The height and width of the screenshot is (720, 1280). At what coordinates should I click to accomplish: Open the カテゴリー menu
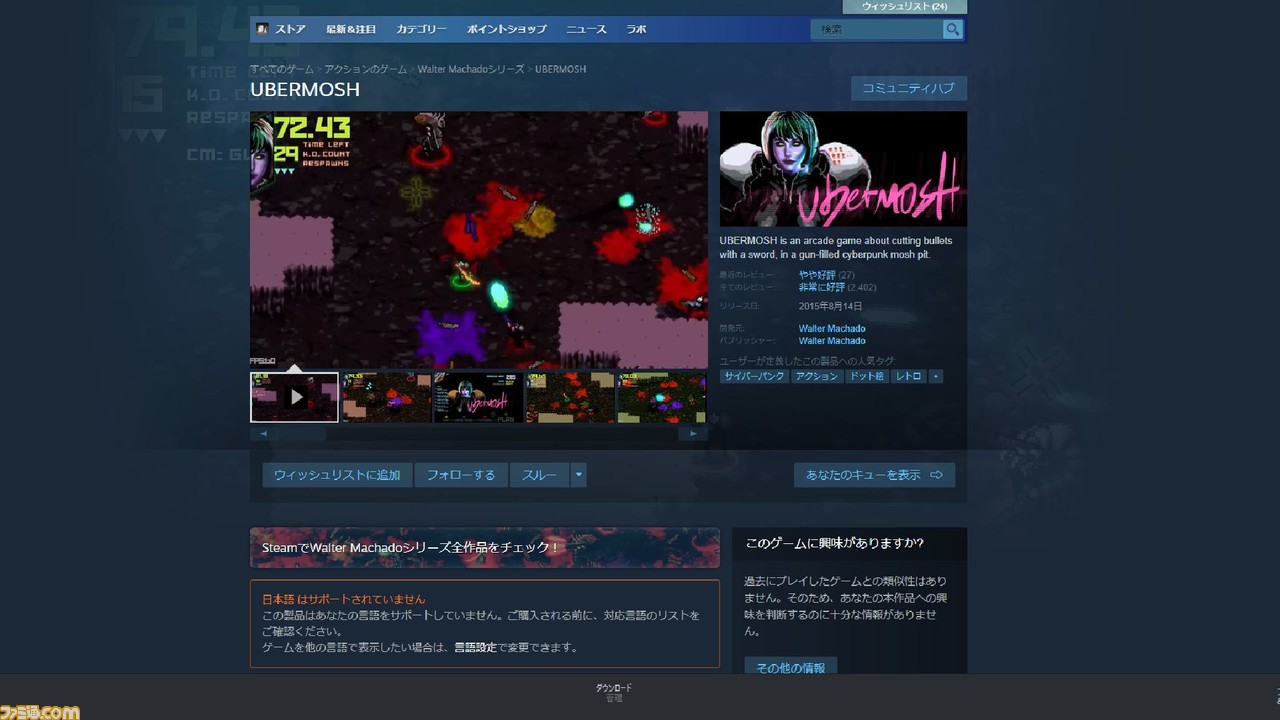tap(421, 30)
